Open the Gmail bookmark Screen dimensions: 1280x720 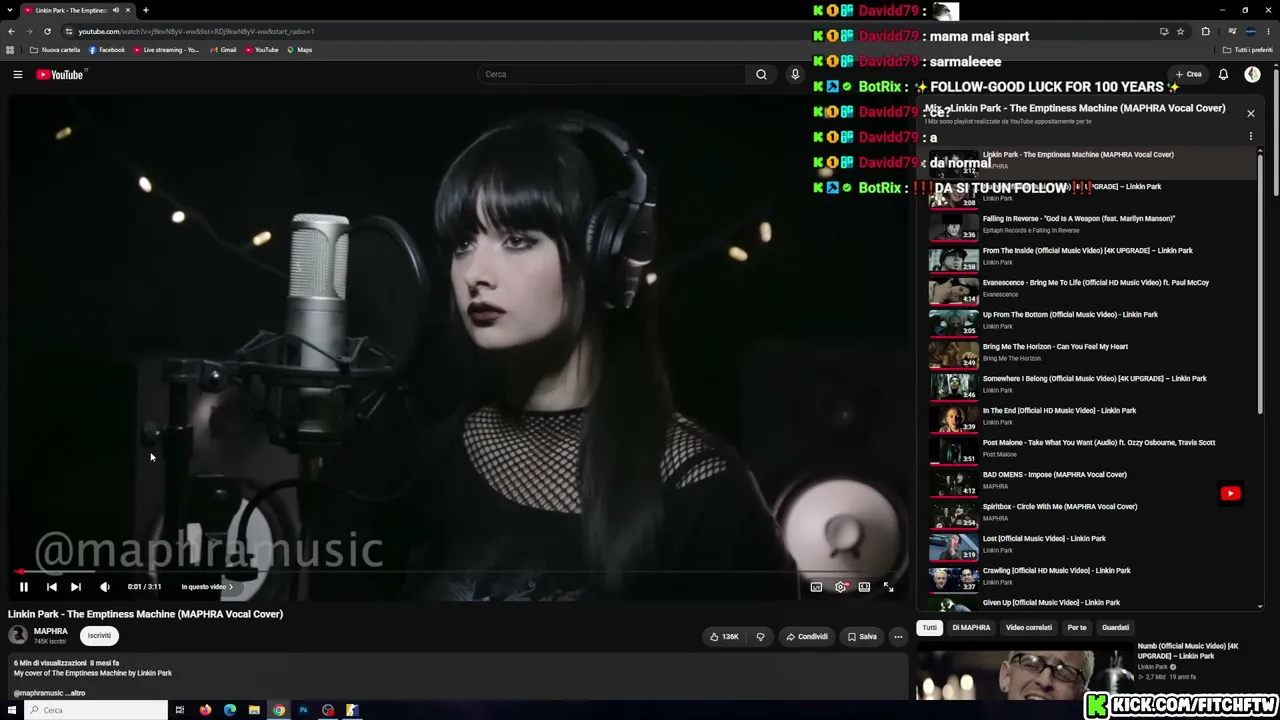click(x=223, y=50)
